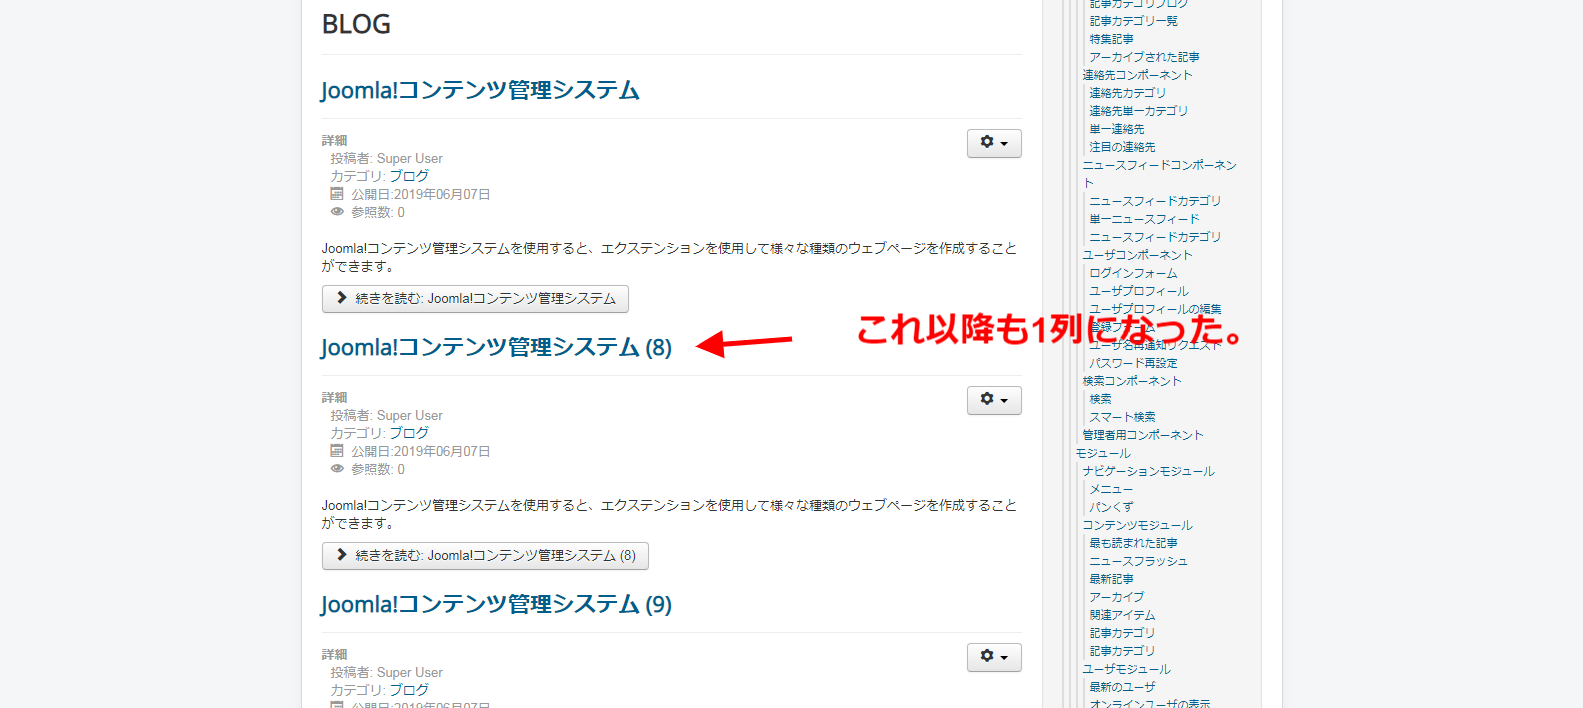
Task: Select パスワード再設定 in sidebar menu
Action: click(1133, 363)
